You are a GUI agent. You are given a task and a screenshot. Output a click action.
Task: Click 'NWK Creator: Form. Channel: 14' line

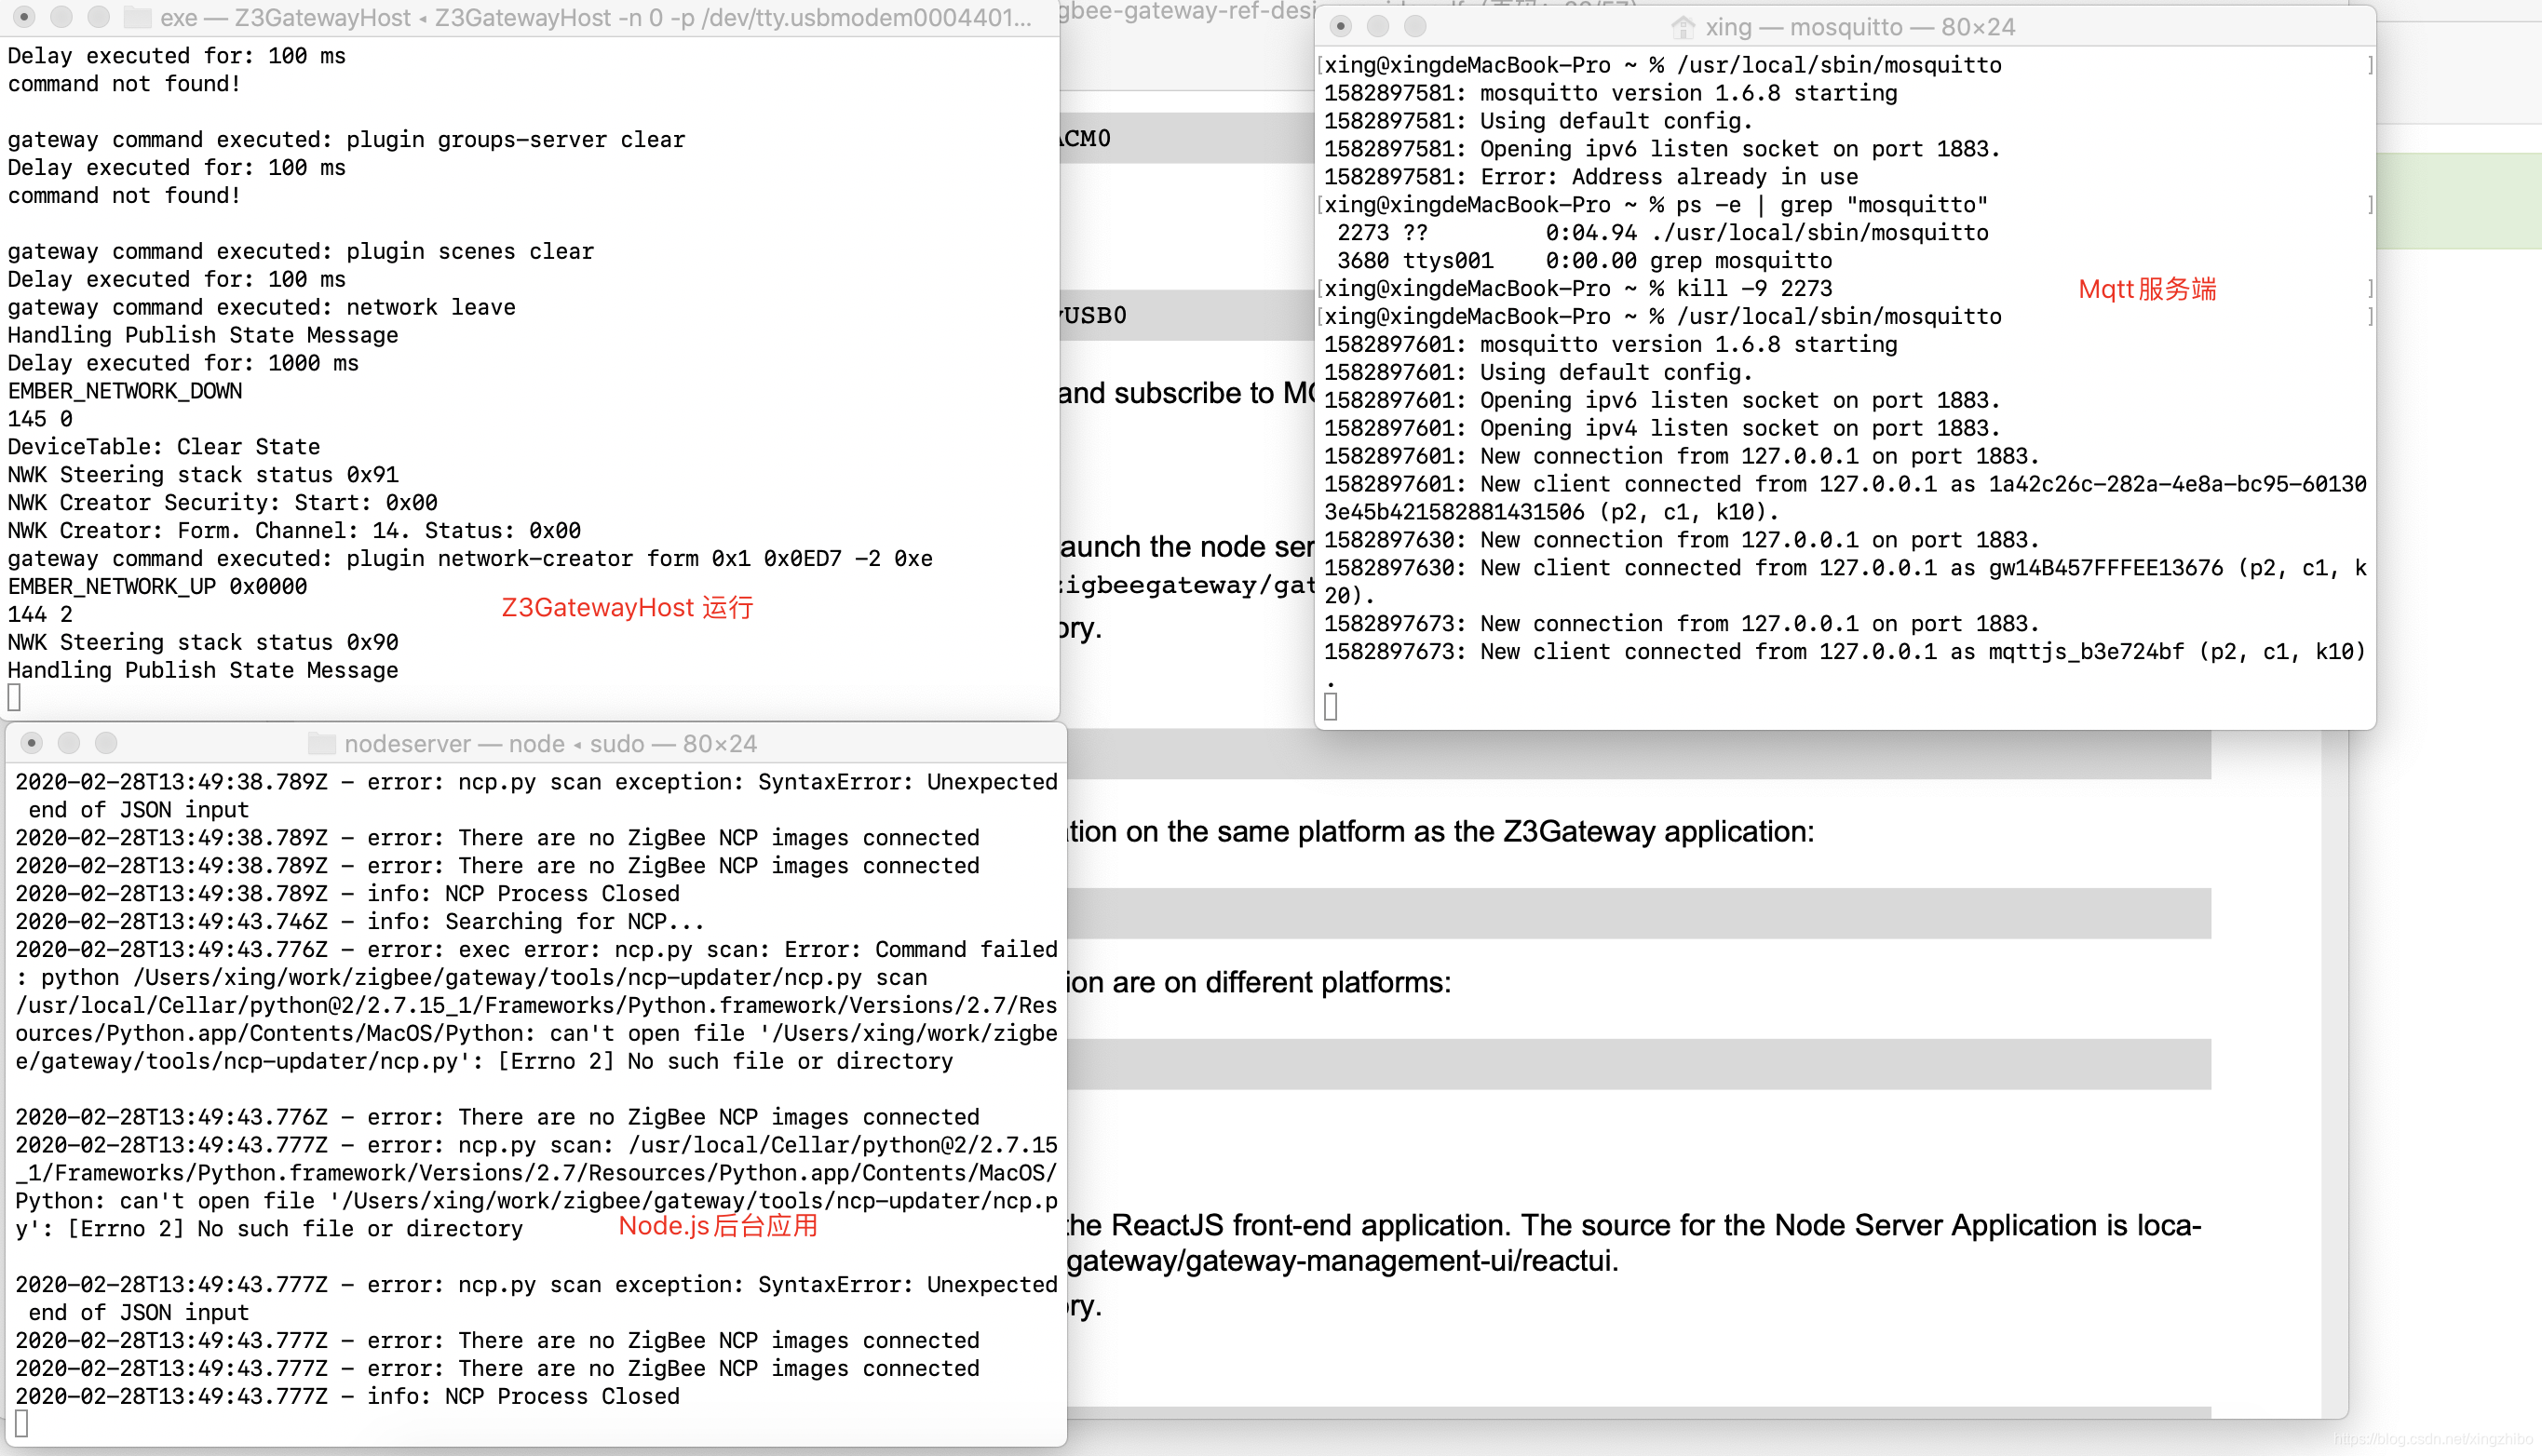click(294, 531)
